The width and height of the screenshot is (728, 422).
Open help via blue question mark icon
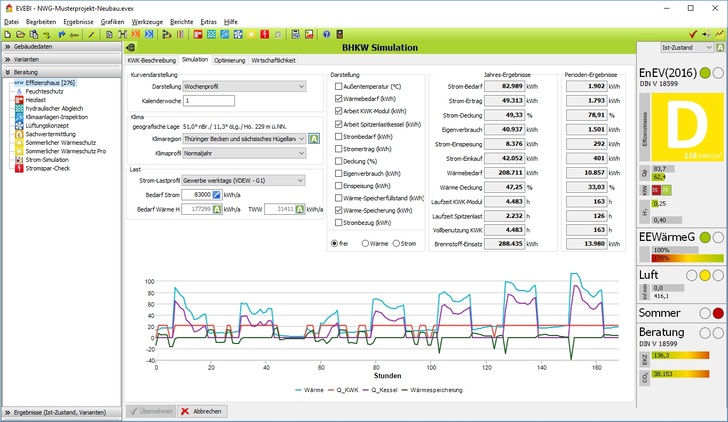tap(326, 34)
